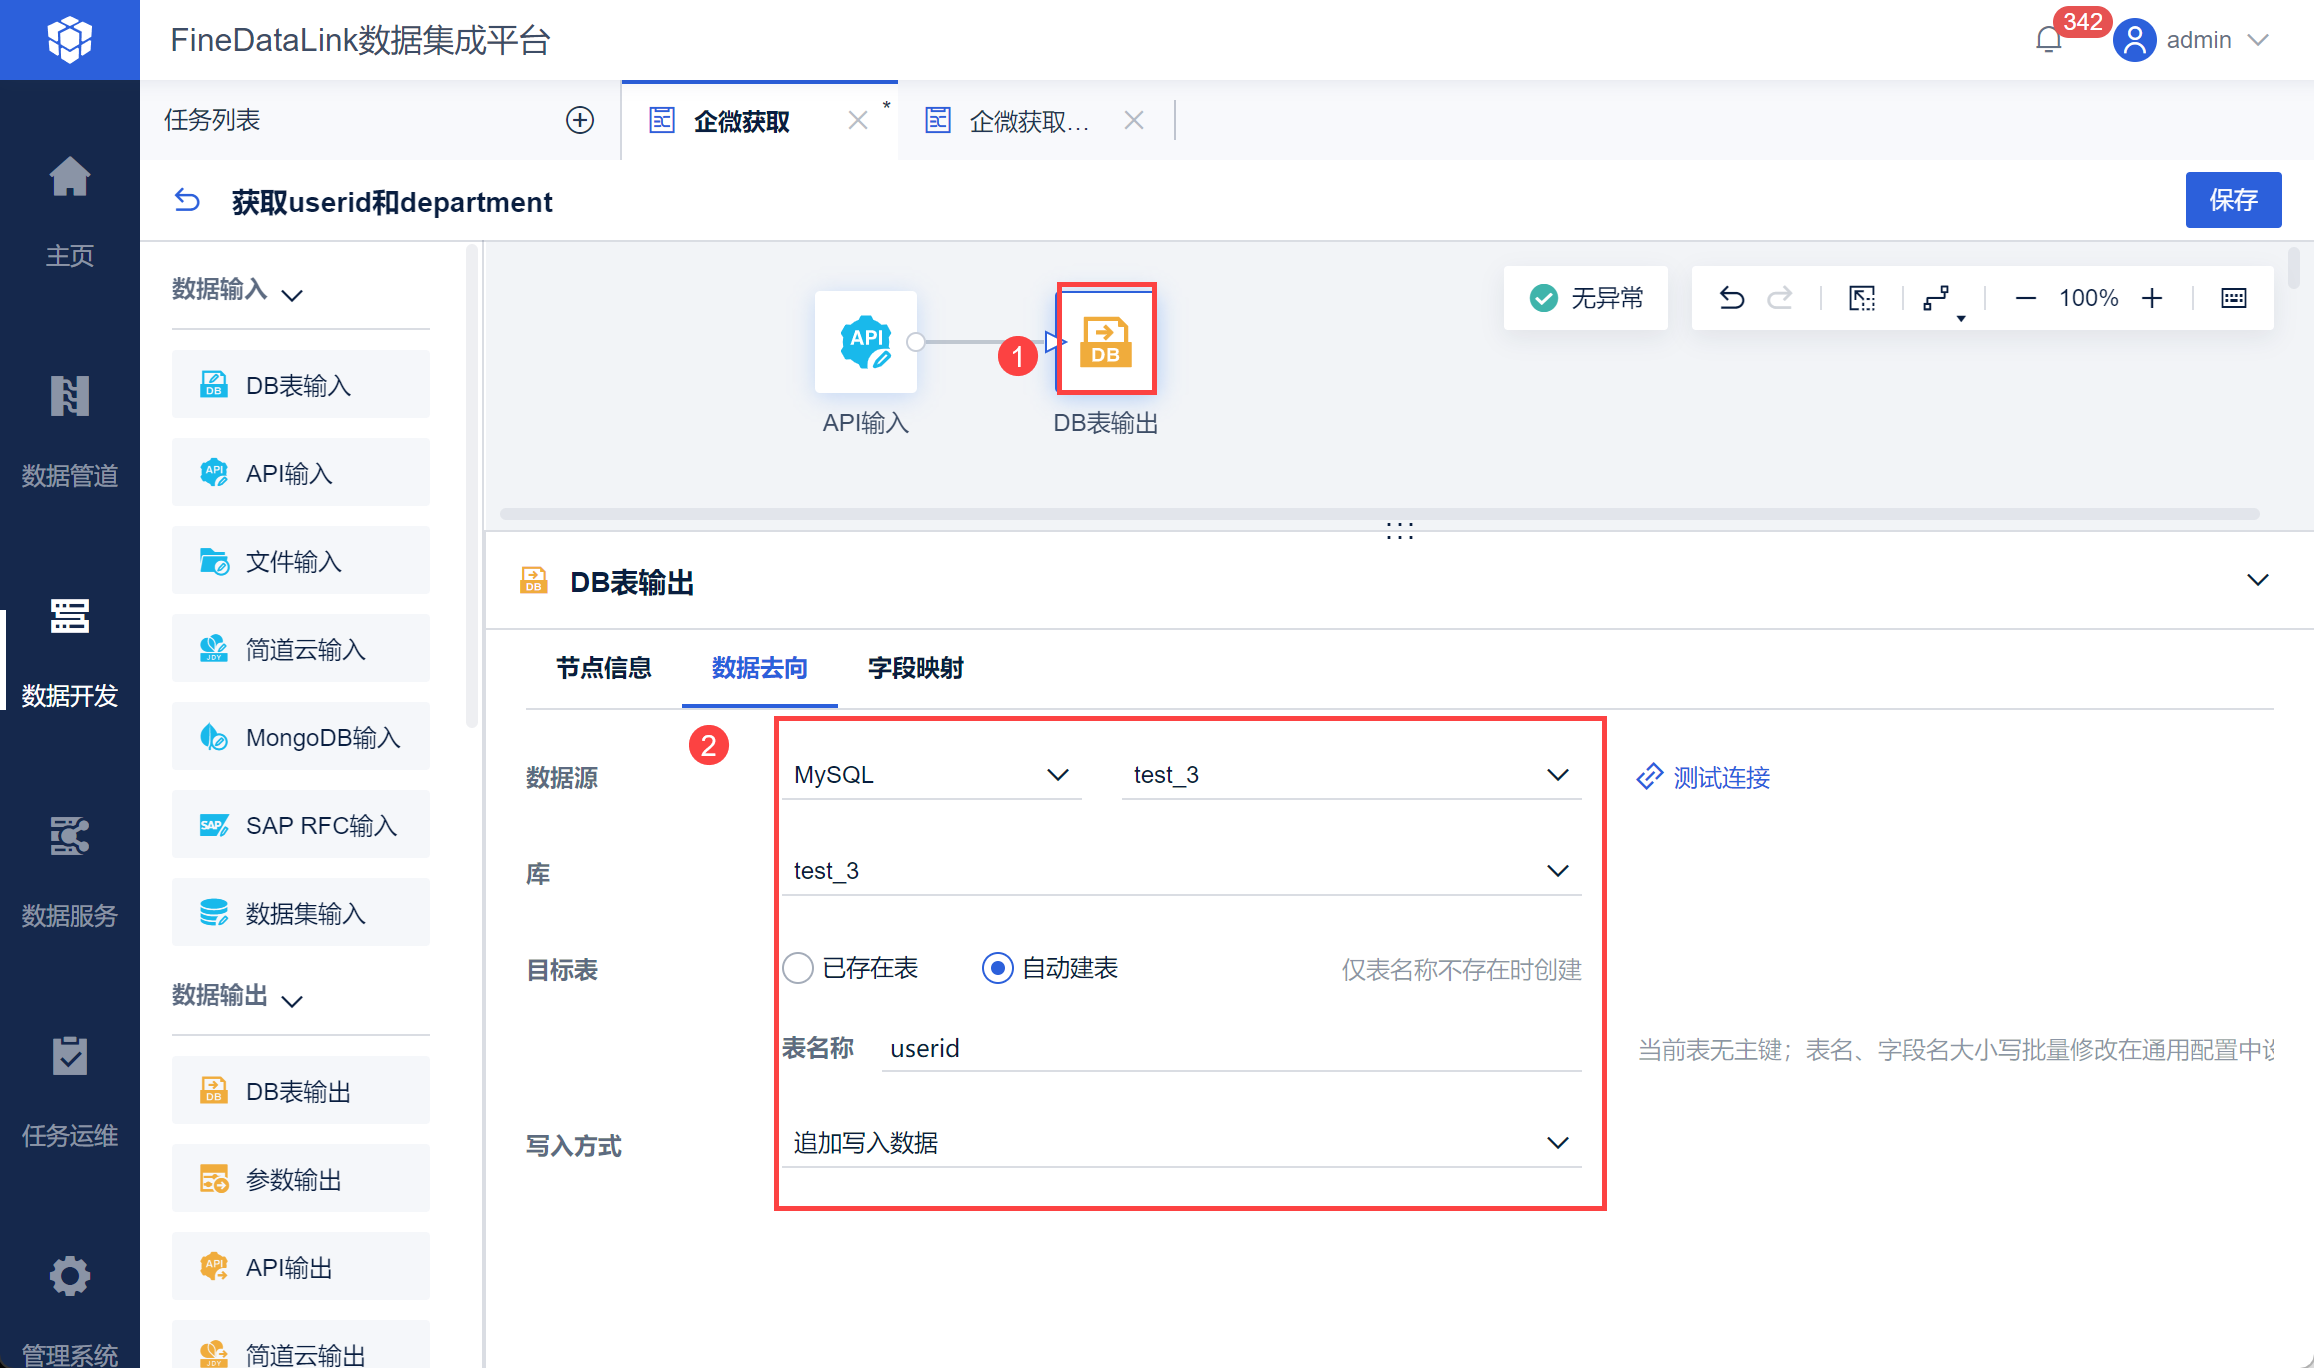The width and height of the screenshot is (2314, 1368).
Task: Switch to the 字段映射 tab
Action: [915, 668]
